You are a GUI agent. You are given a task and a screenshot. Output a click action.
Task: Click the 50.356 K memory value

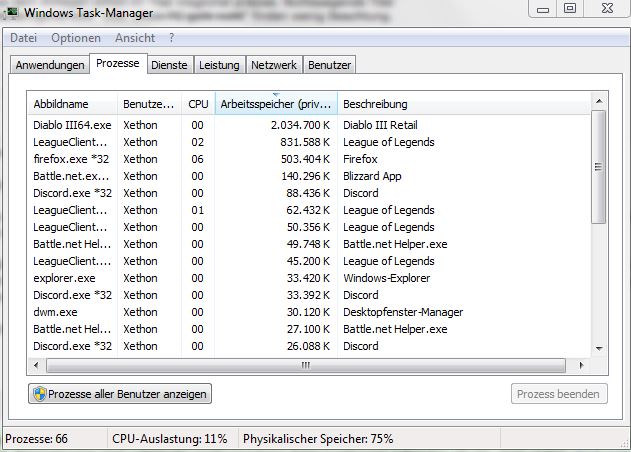point(308,227)
